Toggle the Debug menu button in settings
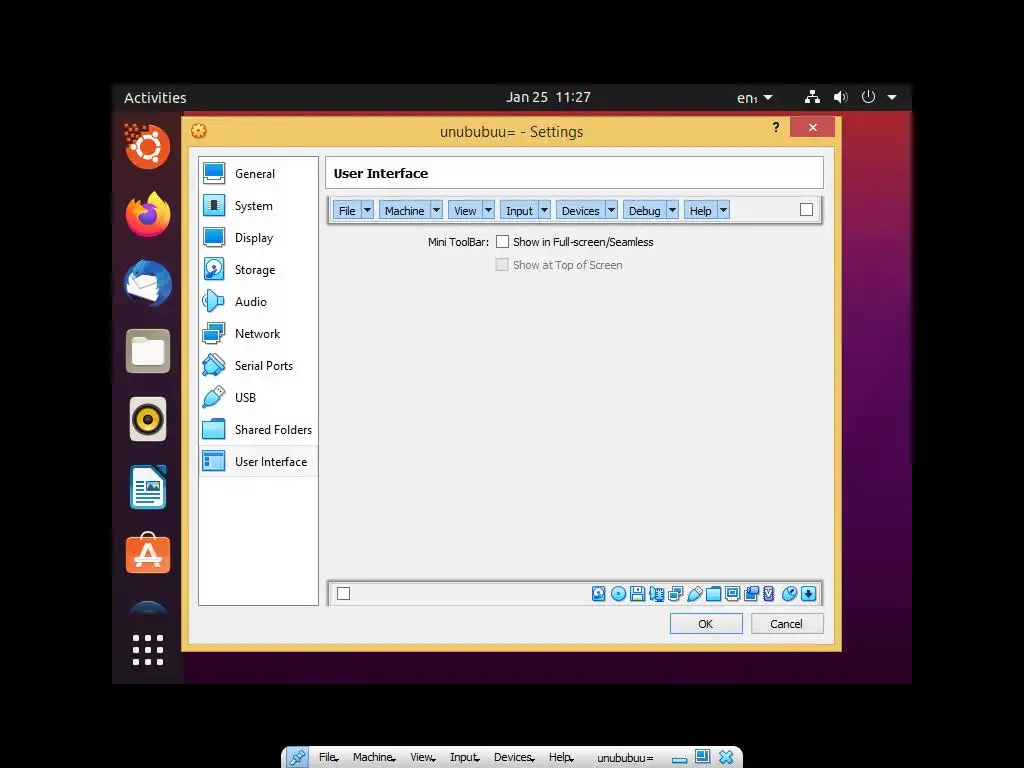1024x768 pixels. tap(645, 210)
